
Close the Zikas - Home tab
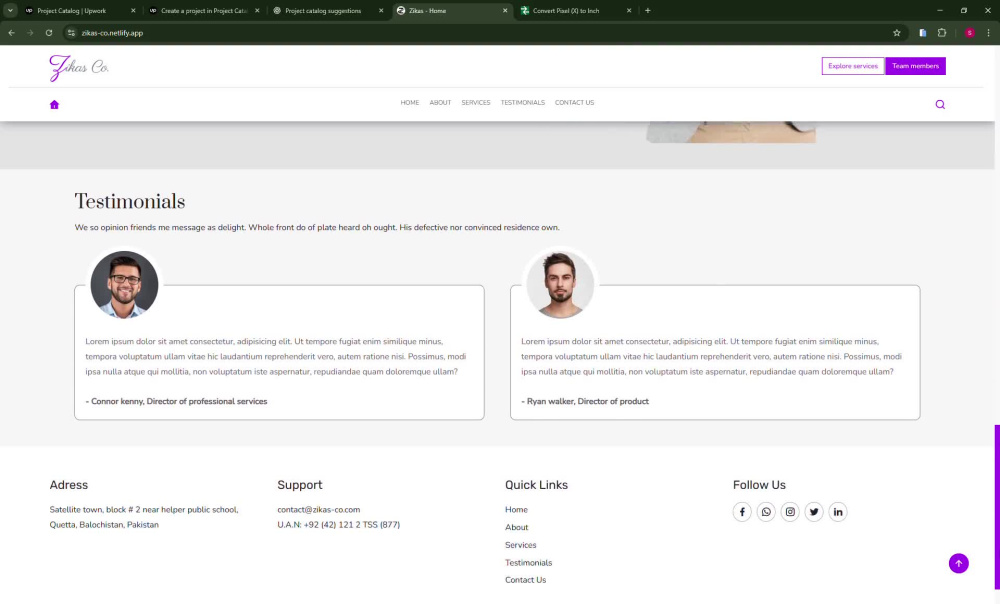click(505, 11)
